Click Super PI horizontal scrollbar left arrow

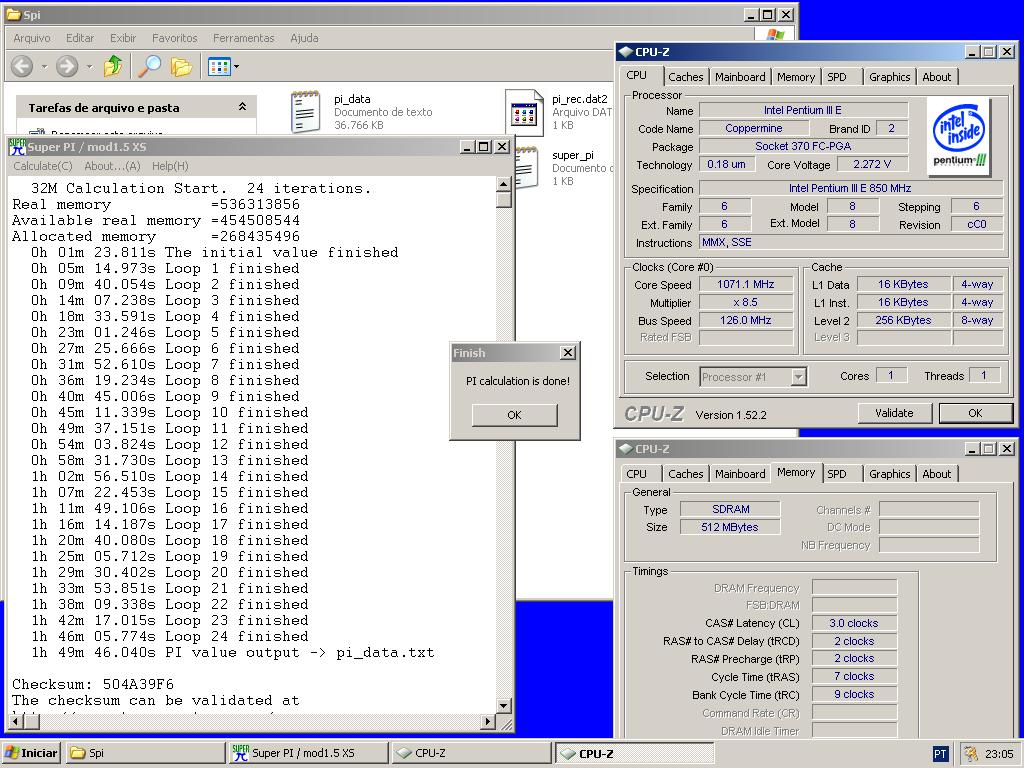17,722
